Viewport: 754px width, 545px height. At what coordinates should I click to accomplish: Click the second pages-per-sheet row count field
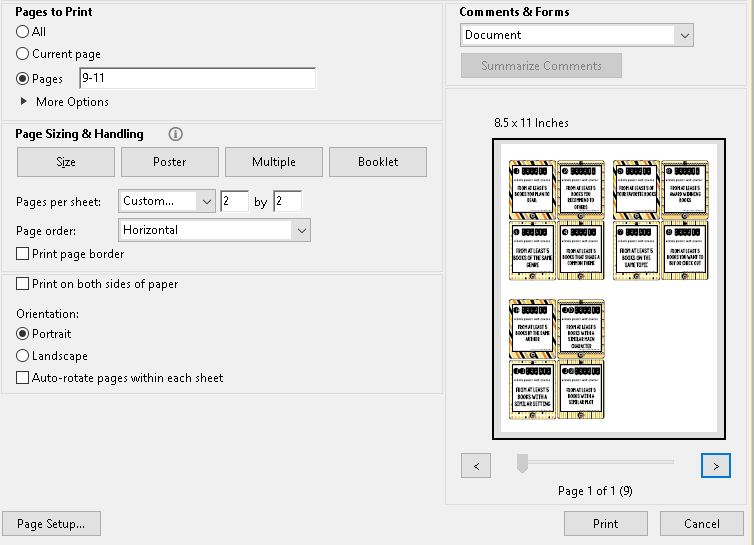click(x=288, y=201)
